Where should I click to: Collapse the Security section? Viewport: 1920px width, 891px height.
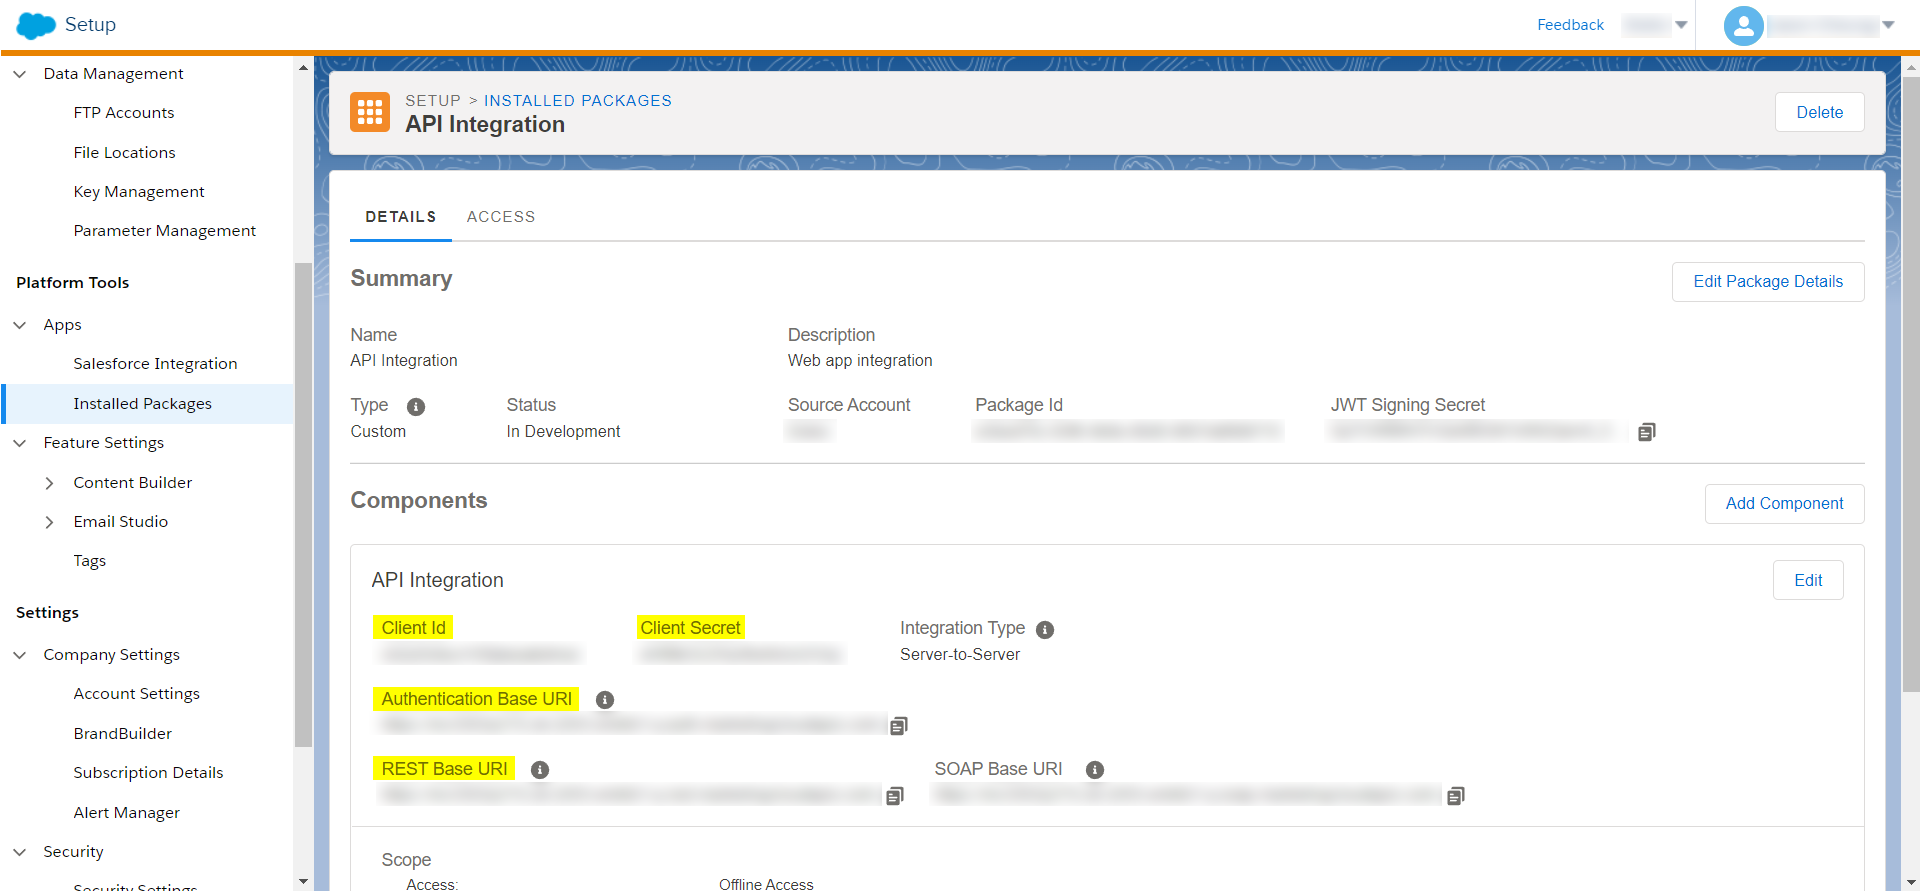(x=19, y=852)
